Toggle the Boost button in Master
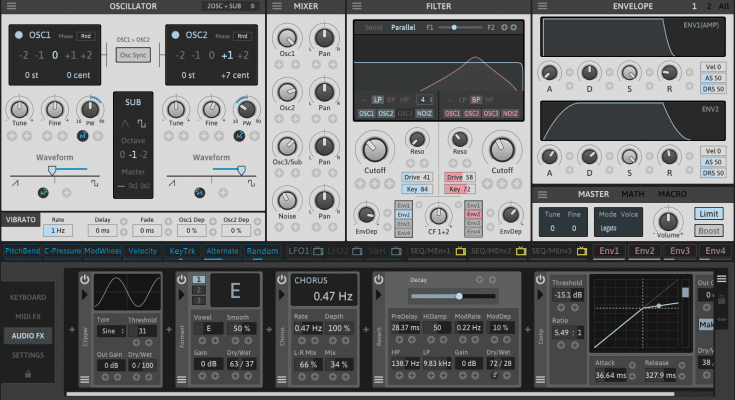 708,230
